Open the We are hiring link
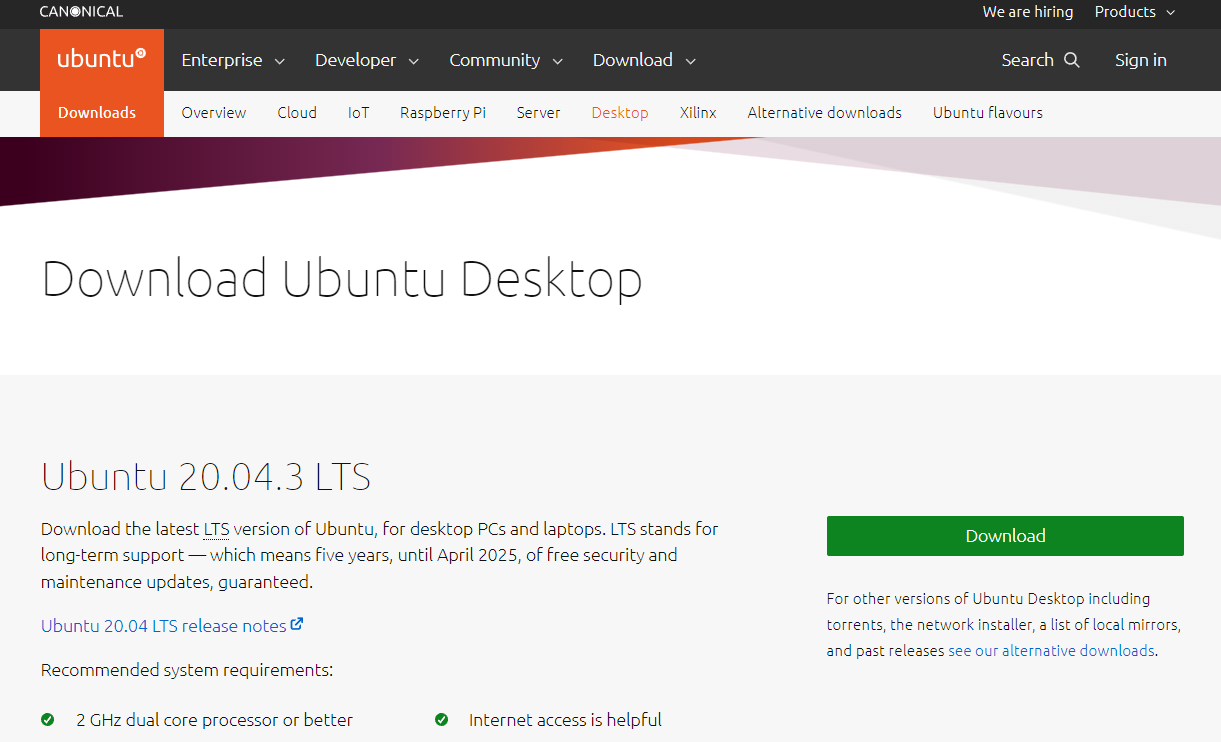Image resolution: width=1221 pixels, height=742 pixels. point(1028,12)
